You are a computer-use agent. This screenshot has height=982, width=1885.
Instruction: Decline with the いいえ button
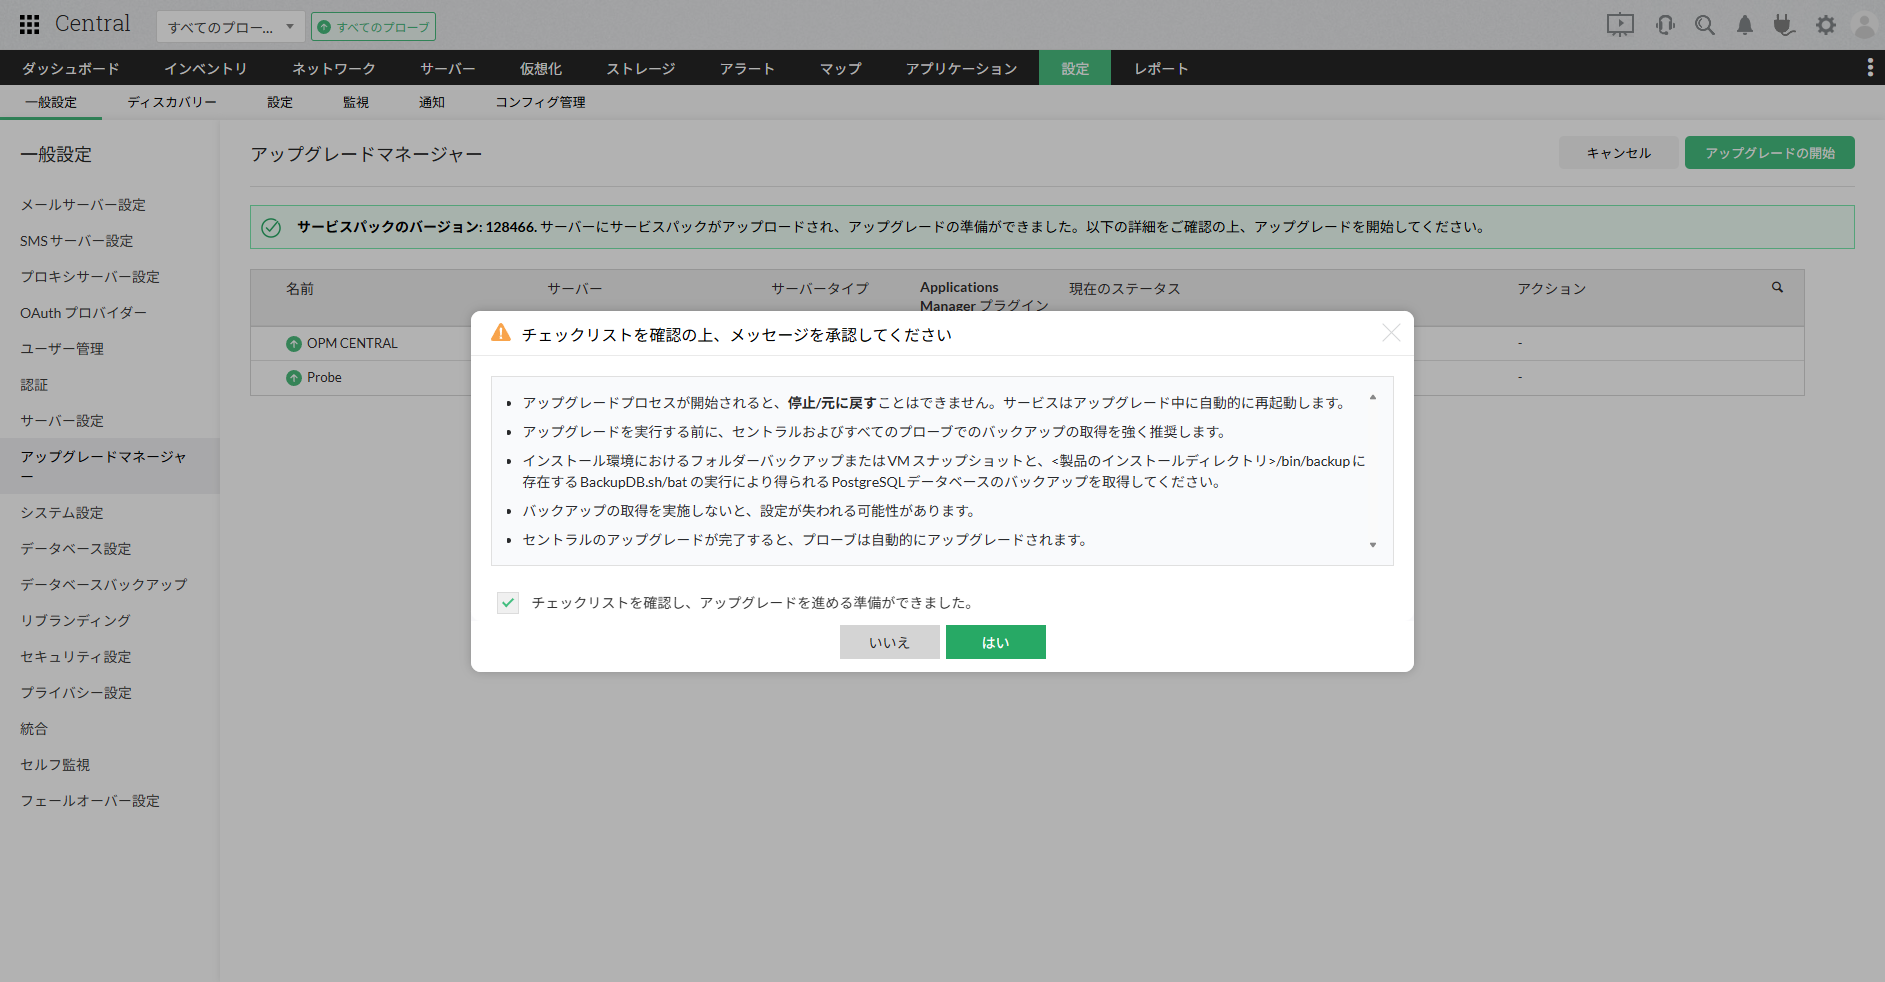[889, 642]
